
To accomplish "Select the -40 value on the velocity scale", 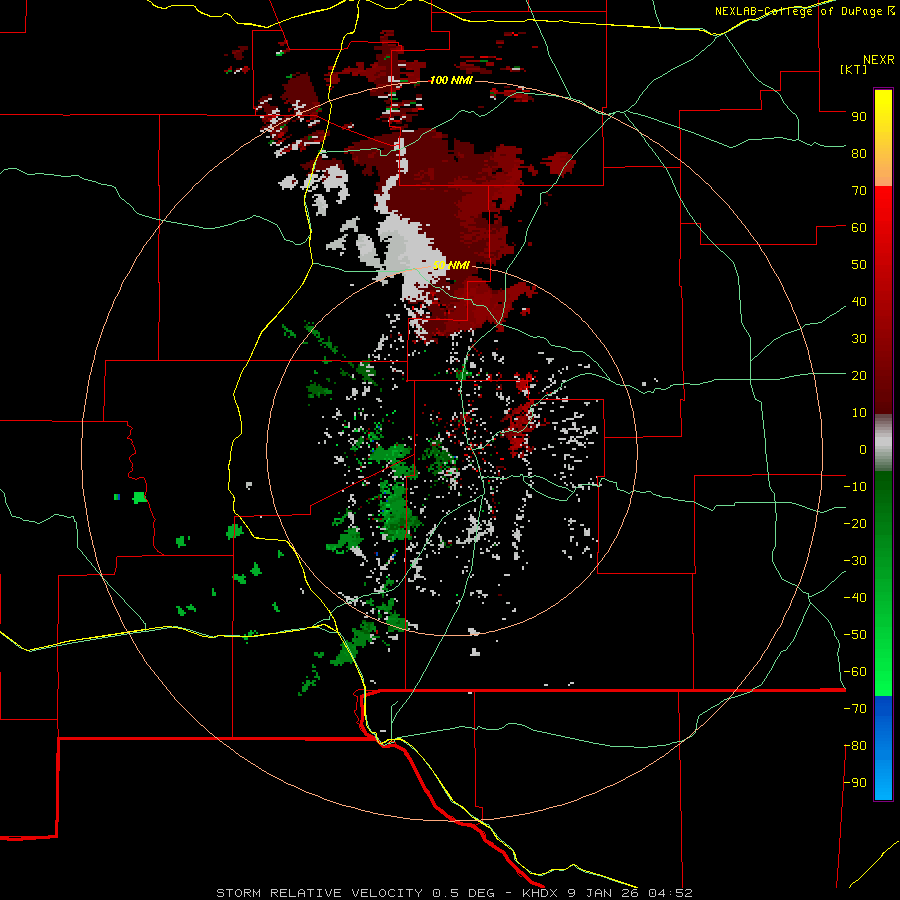I will coord(855,598).
